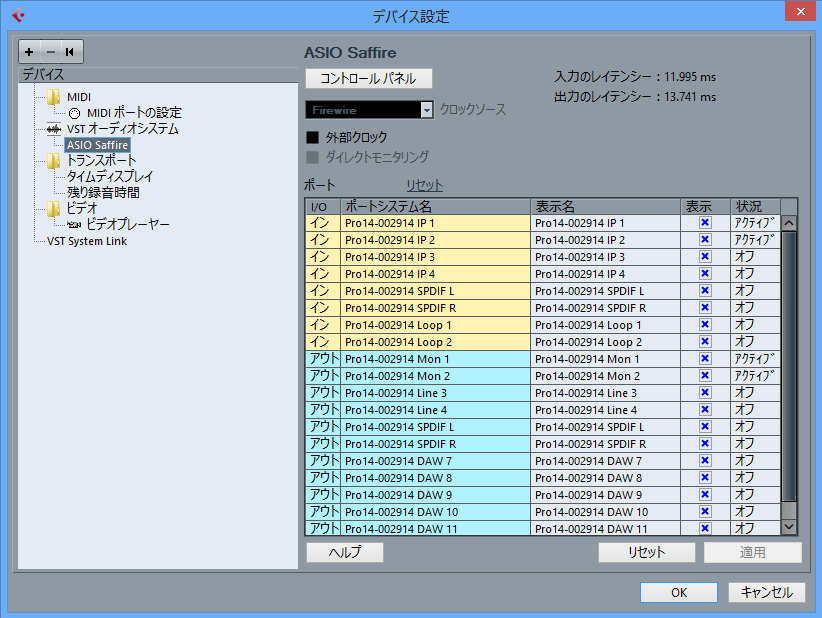Click the ポートシステム名 column header

[436, 207]
